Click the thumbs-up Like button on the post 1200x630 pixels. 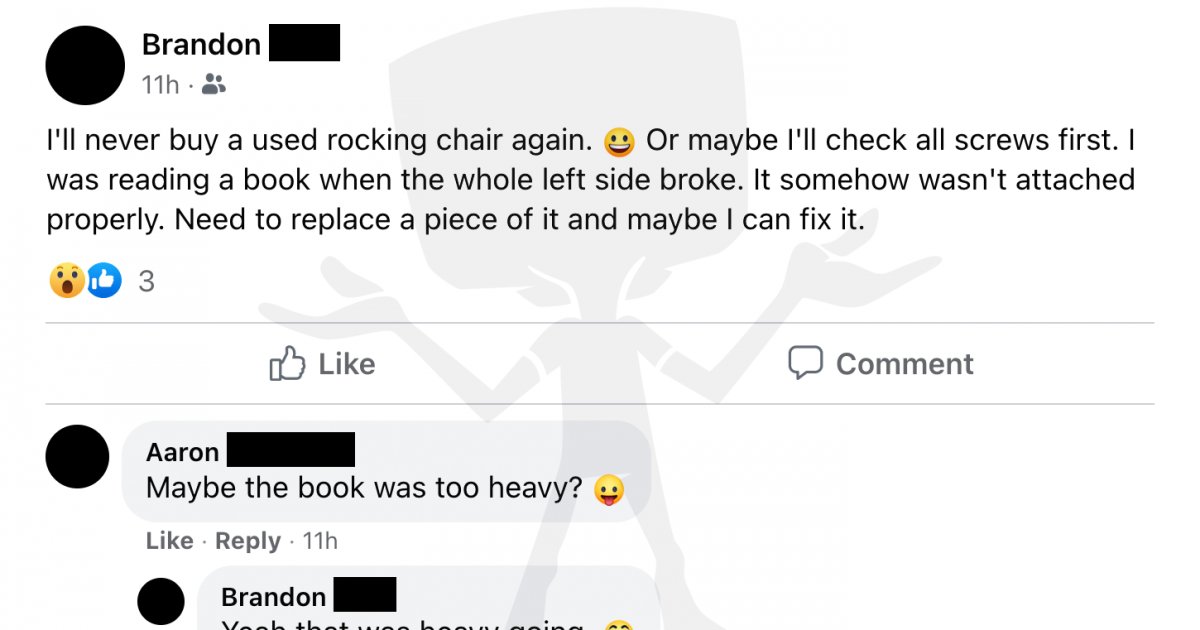pos(322,364)
